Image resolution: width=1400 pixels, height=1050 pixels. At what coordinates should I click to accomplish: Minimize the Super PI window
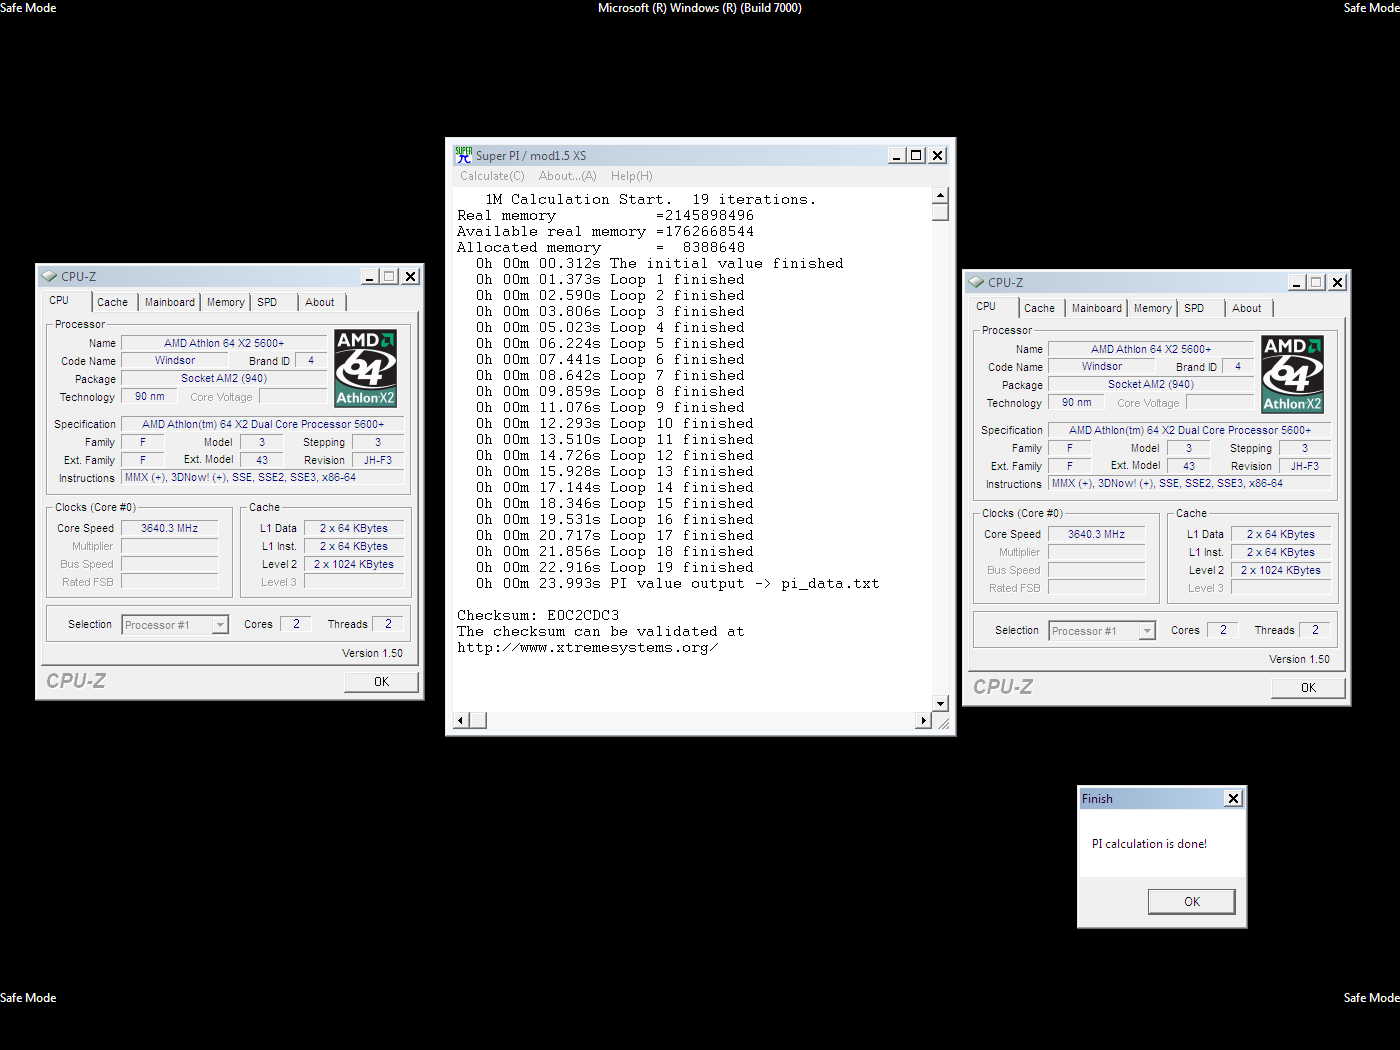coord(897,155)
